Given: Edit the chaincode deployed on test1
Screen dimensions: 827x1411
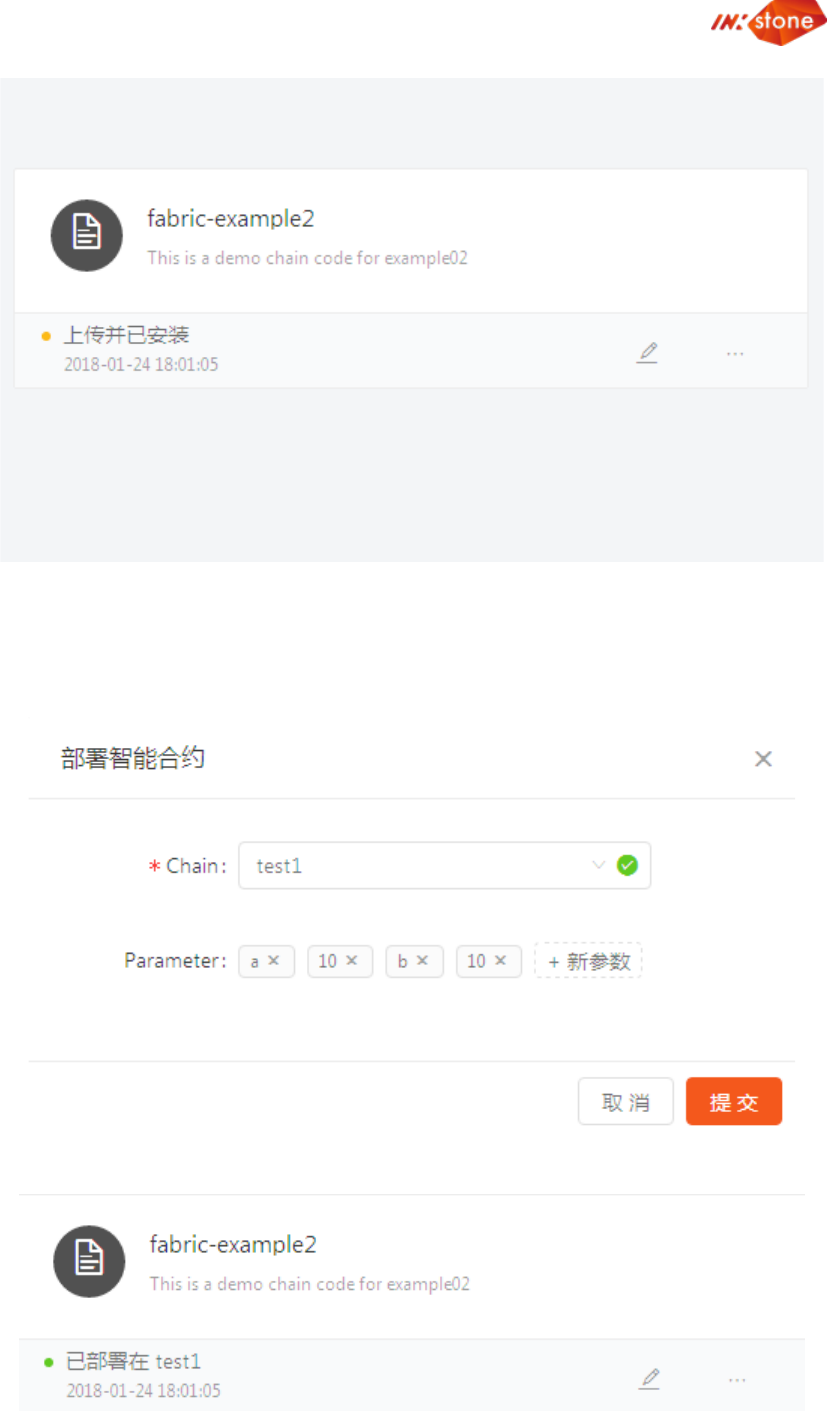Looking at the screenshot, I should pyautogui.click(x=650, y=1379).
